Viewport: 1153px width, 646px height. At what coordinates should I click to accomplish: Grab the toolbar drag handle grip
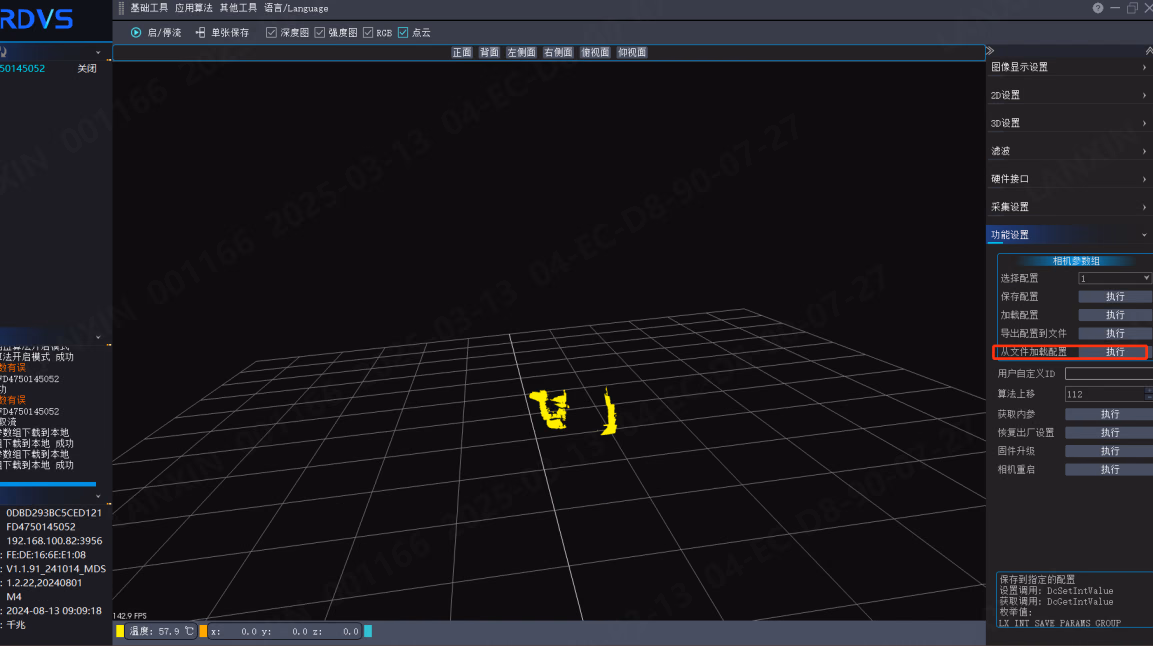pyautogui.click(x=121, y=8)
